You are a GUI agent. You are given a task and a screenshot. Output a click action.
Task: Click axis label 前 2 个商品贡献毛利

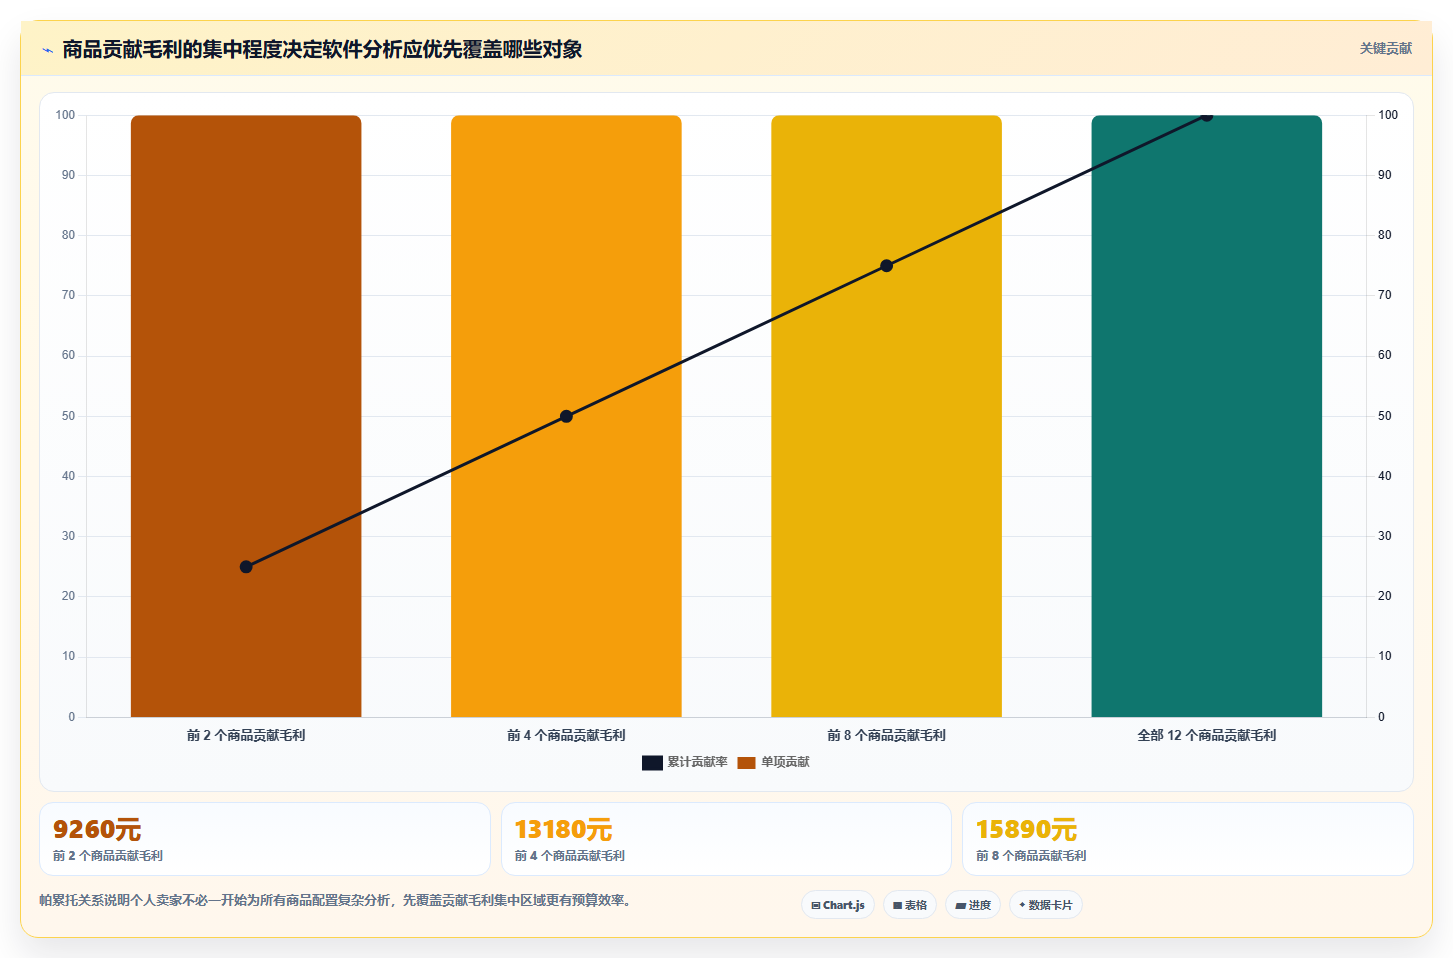click(x=246, y=735)
